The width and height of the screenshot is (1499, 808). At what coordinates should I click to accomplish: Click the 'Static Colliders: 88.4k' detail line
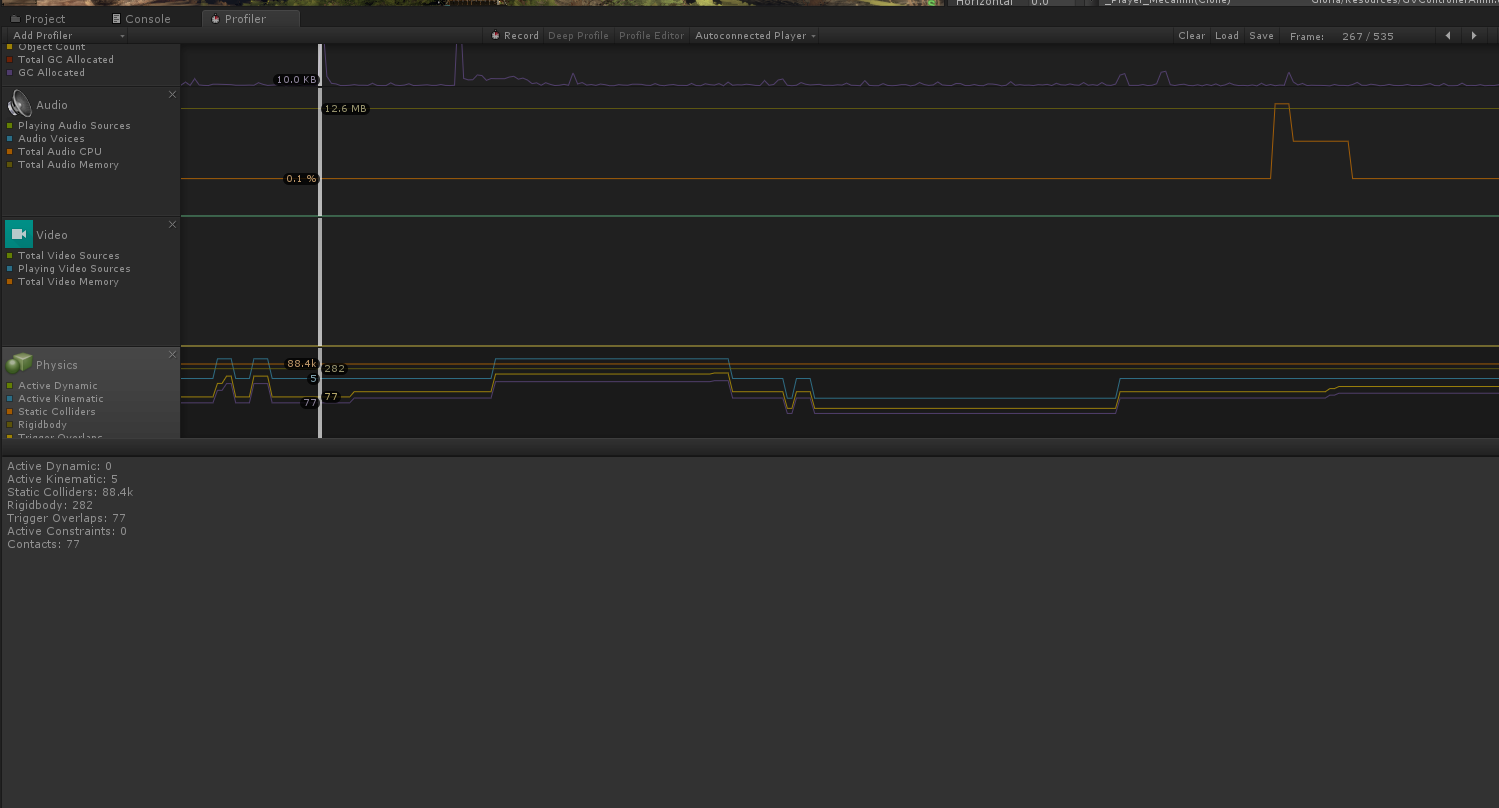click(x=70, y=492)
